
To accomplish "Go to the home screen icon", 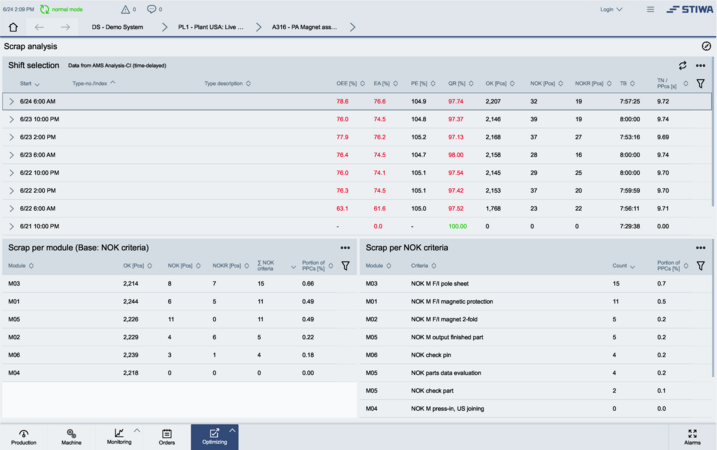I will [x=13, y=27].
